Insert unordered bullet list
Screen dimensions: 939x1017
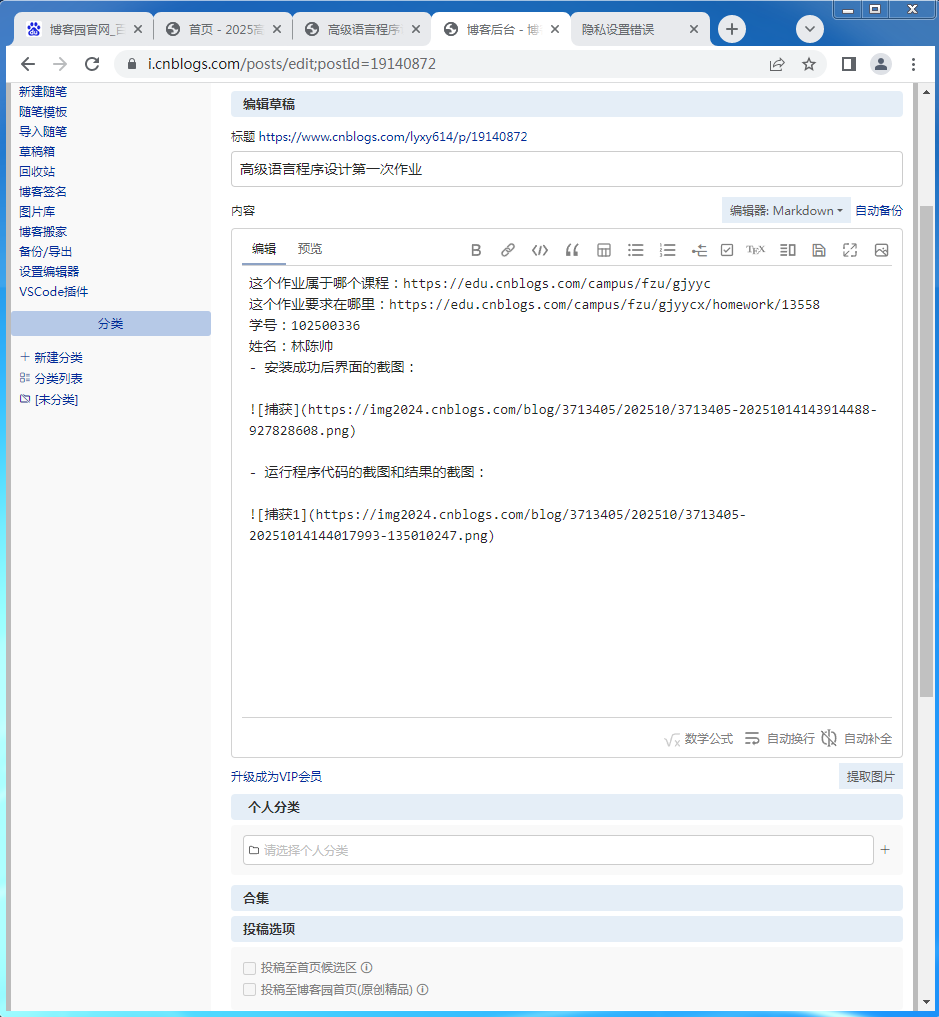tap(636, 250)
